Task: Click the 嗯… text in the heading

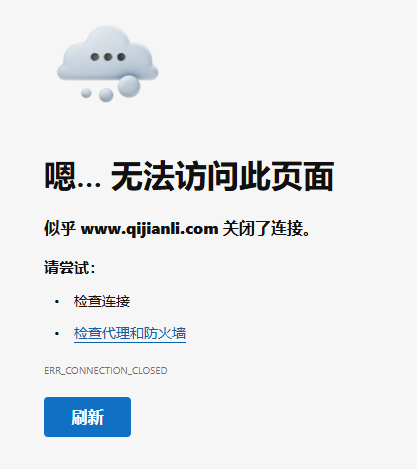Action: [x=73, y=176]
